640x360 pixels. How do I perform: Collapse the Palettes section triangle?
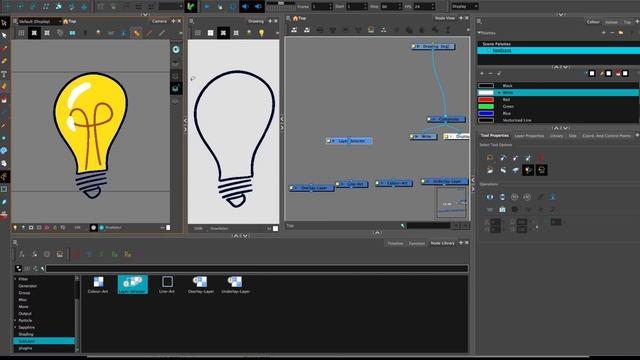(479, 33)
